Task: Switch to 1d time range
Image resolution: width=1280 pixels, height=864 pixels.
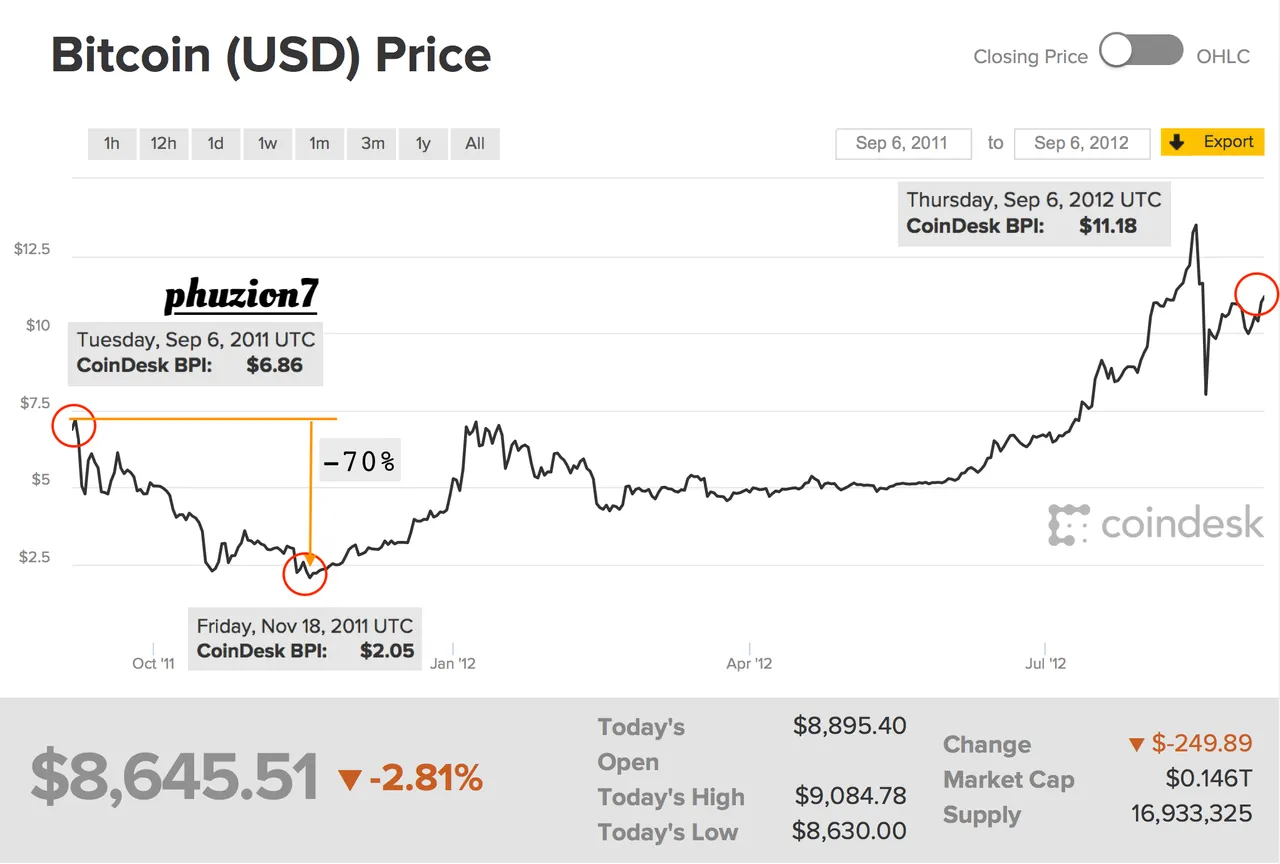Action: coord(215,143)
